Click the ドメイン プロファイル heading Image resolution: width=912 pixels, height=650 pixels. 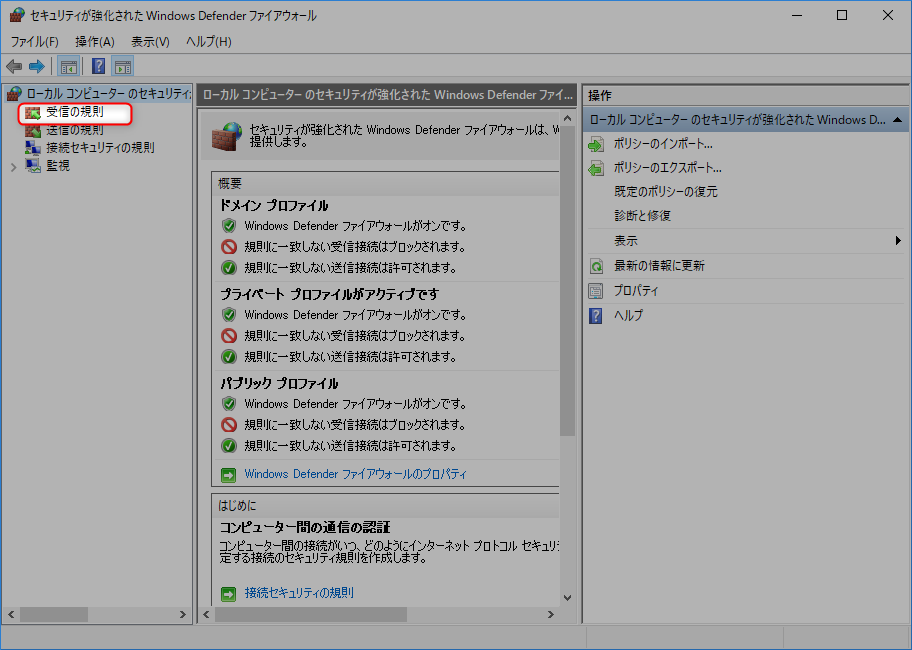point(274,205)
